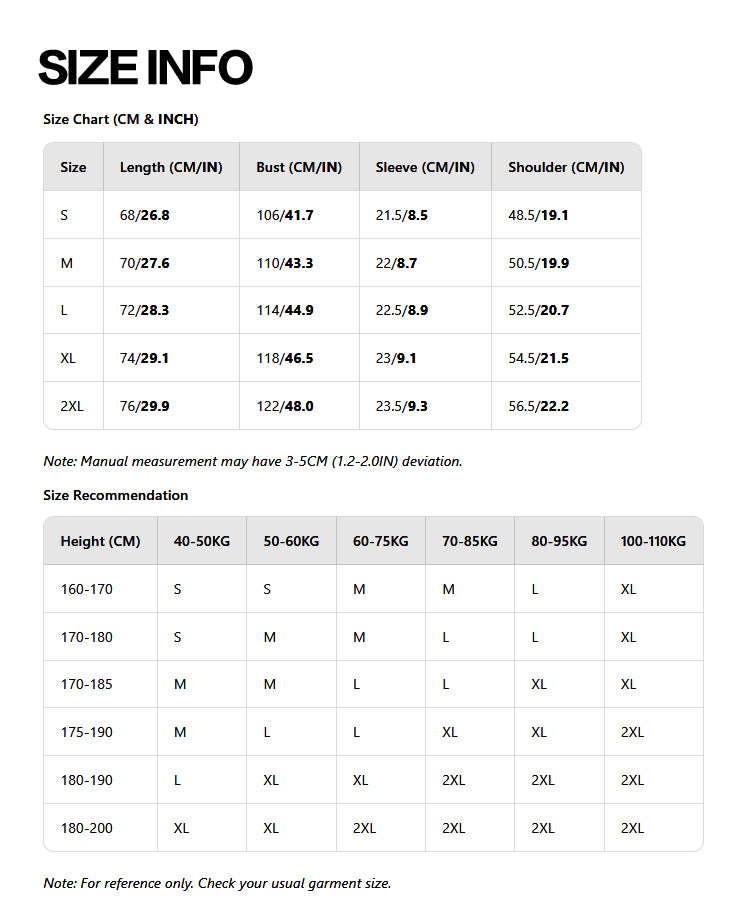Screen dimensions: 750x904
Task: Click the 'For reference only' note
Action: pyautogui.click(x=217, y=883)
